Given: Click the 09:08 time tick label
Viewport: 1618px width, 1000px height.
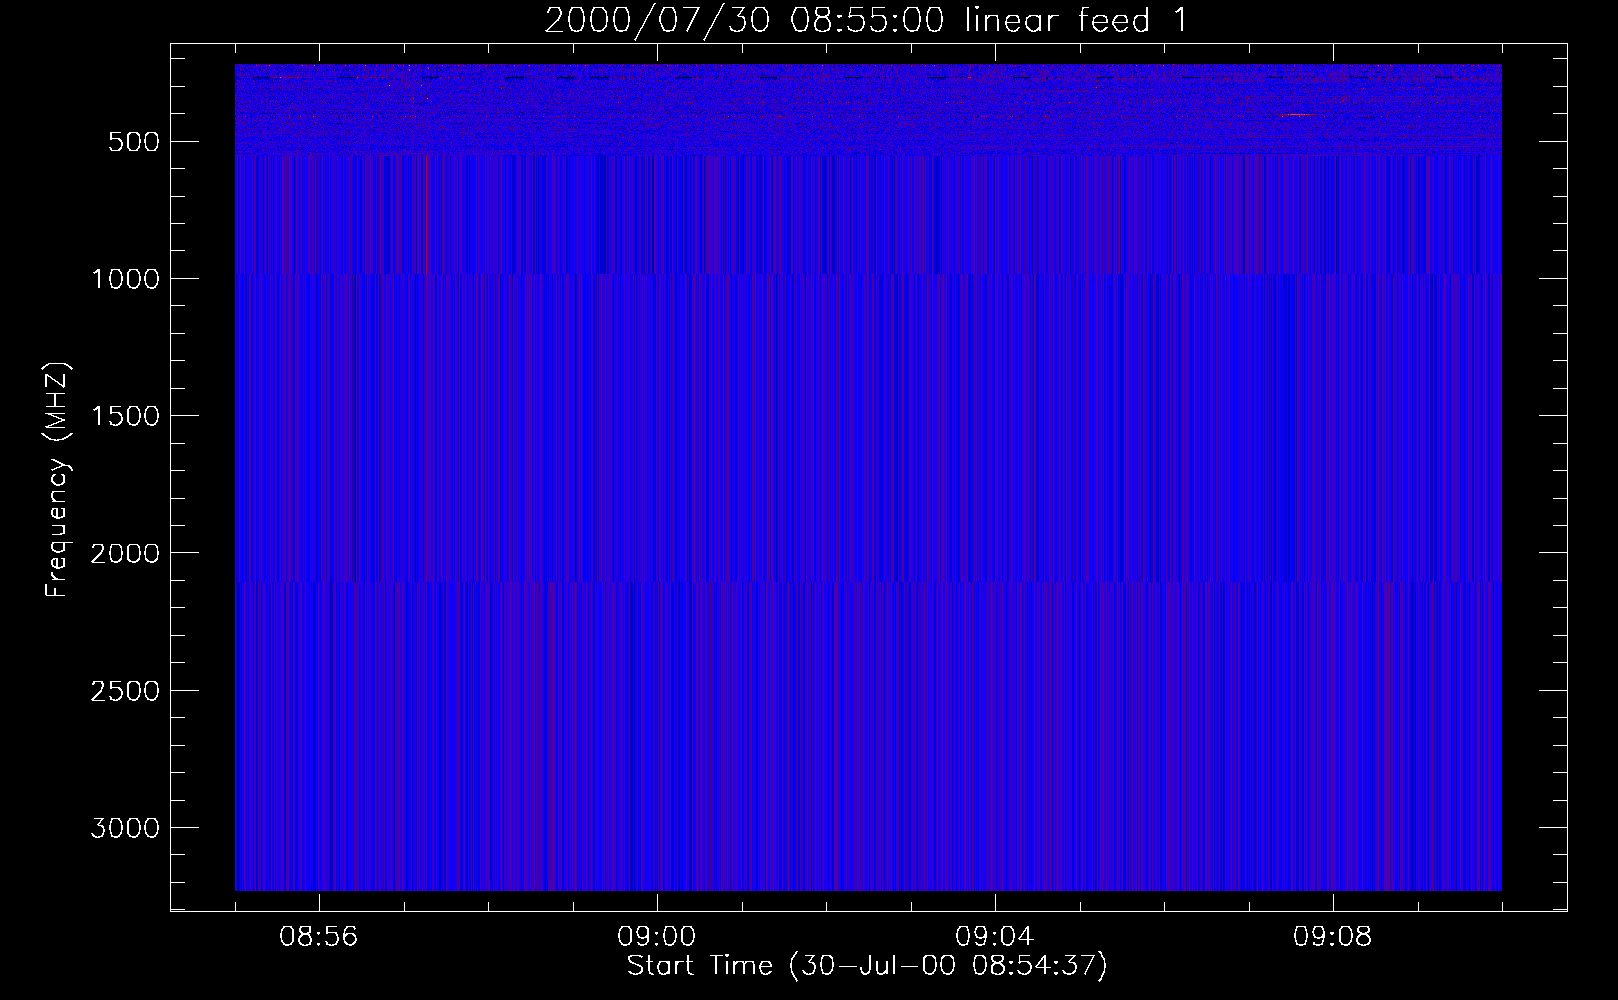Looking at the screenshot, I should pos(1333,937).
